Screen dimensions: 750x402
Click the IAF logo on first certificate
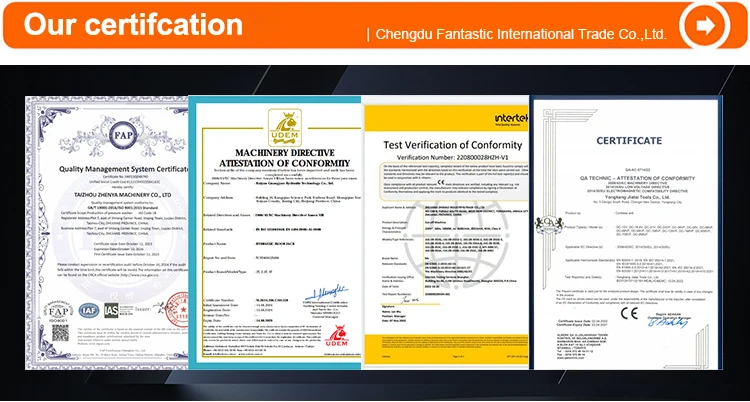[89, 310]
